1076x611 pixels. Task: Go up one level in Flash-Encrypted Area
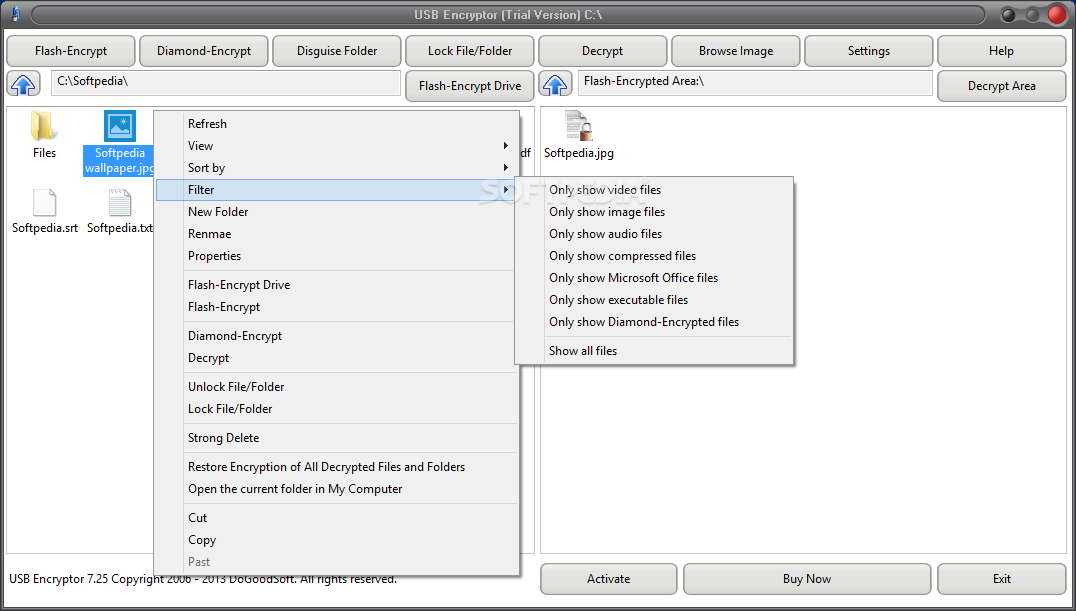555,85
